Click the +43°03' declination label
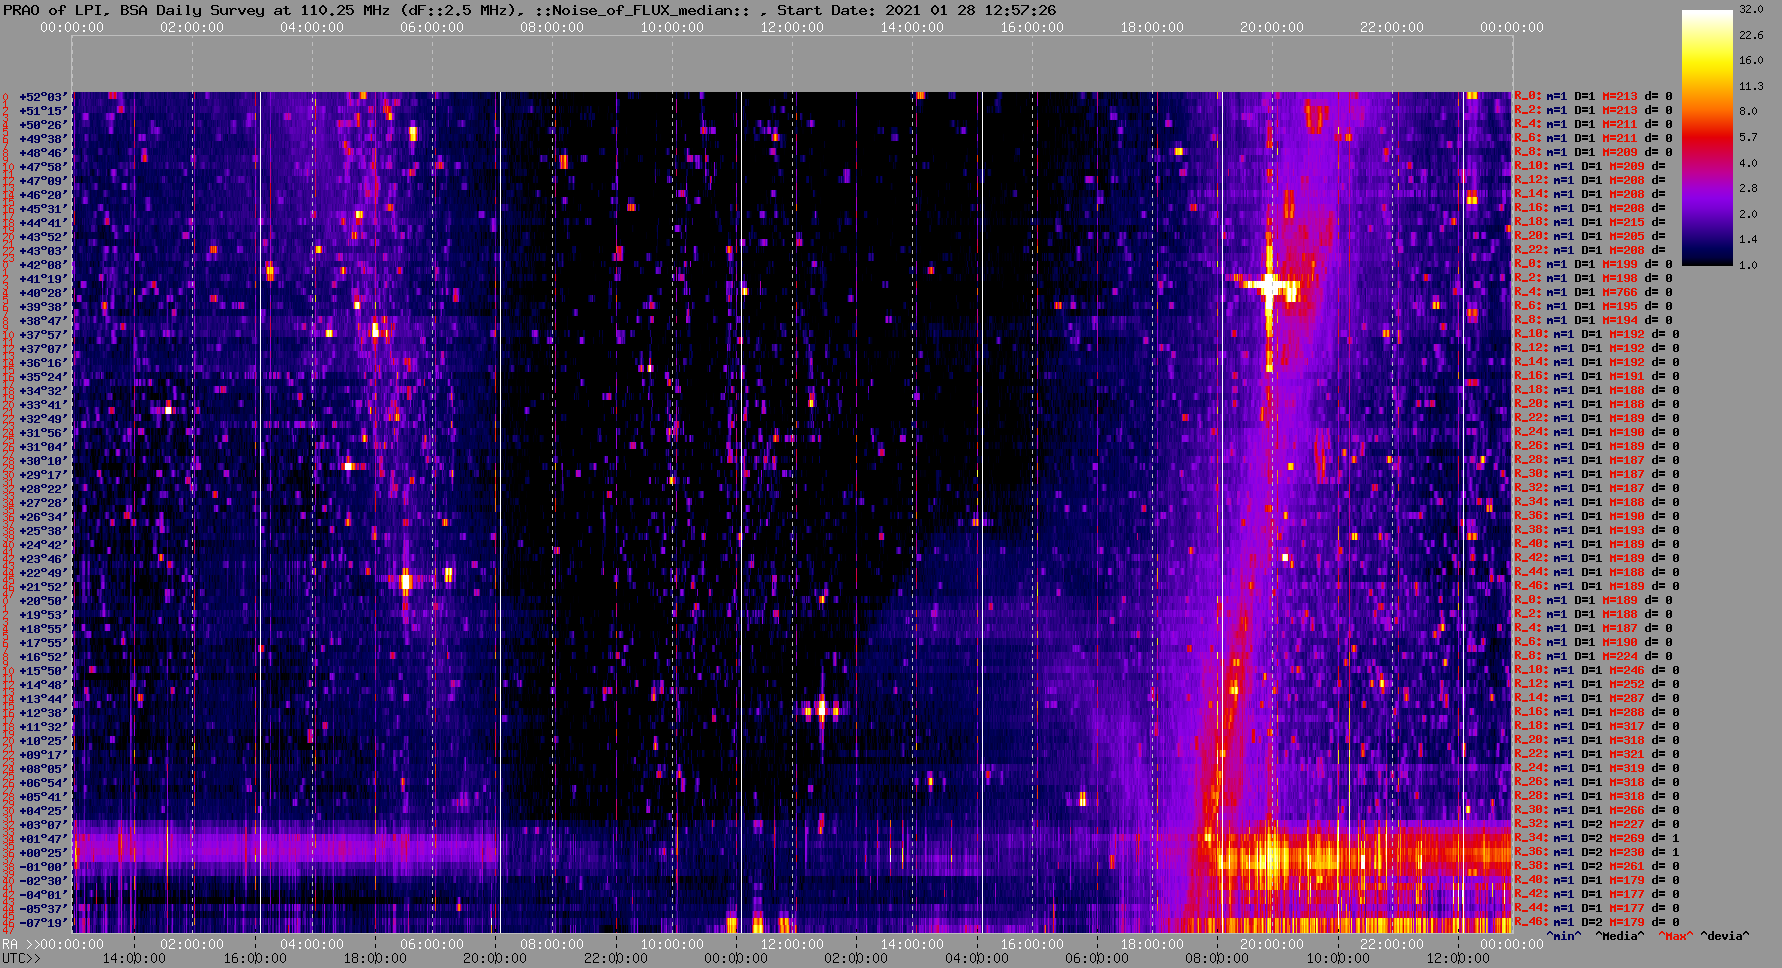The image size is (1782, 968). pyautogui.click(x=43, y=251)
